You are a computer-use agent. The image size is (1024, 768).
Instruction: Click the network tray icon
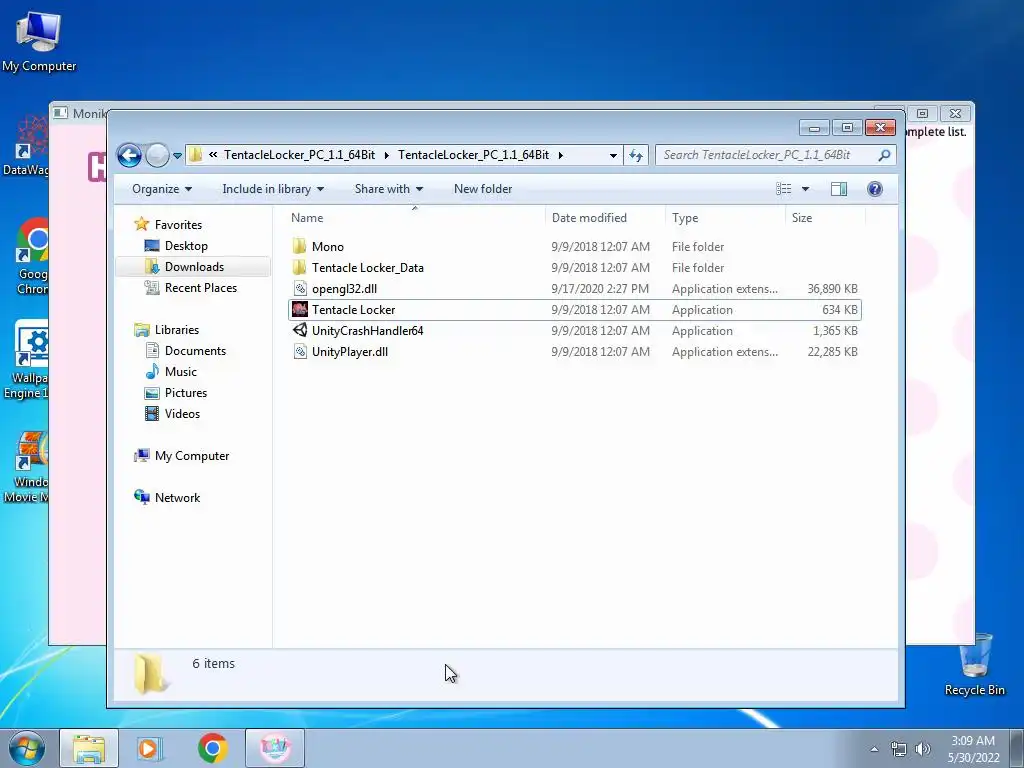pos(899,749)
